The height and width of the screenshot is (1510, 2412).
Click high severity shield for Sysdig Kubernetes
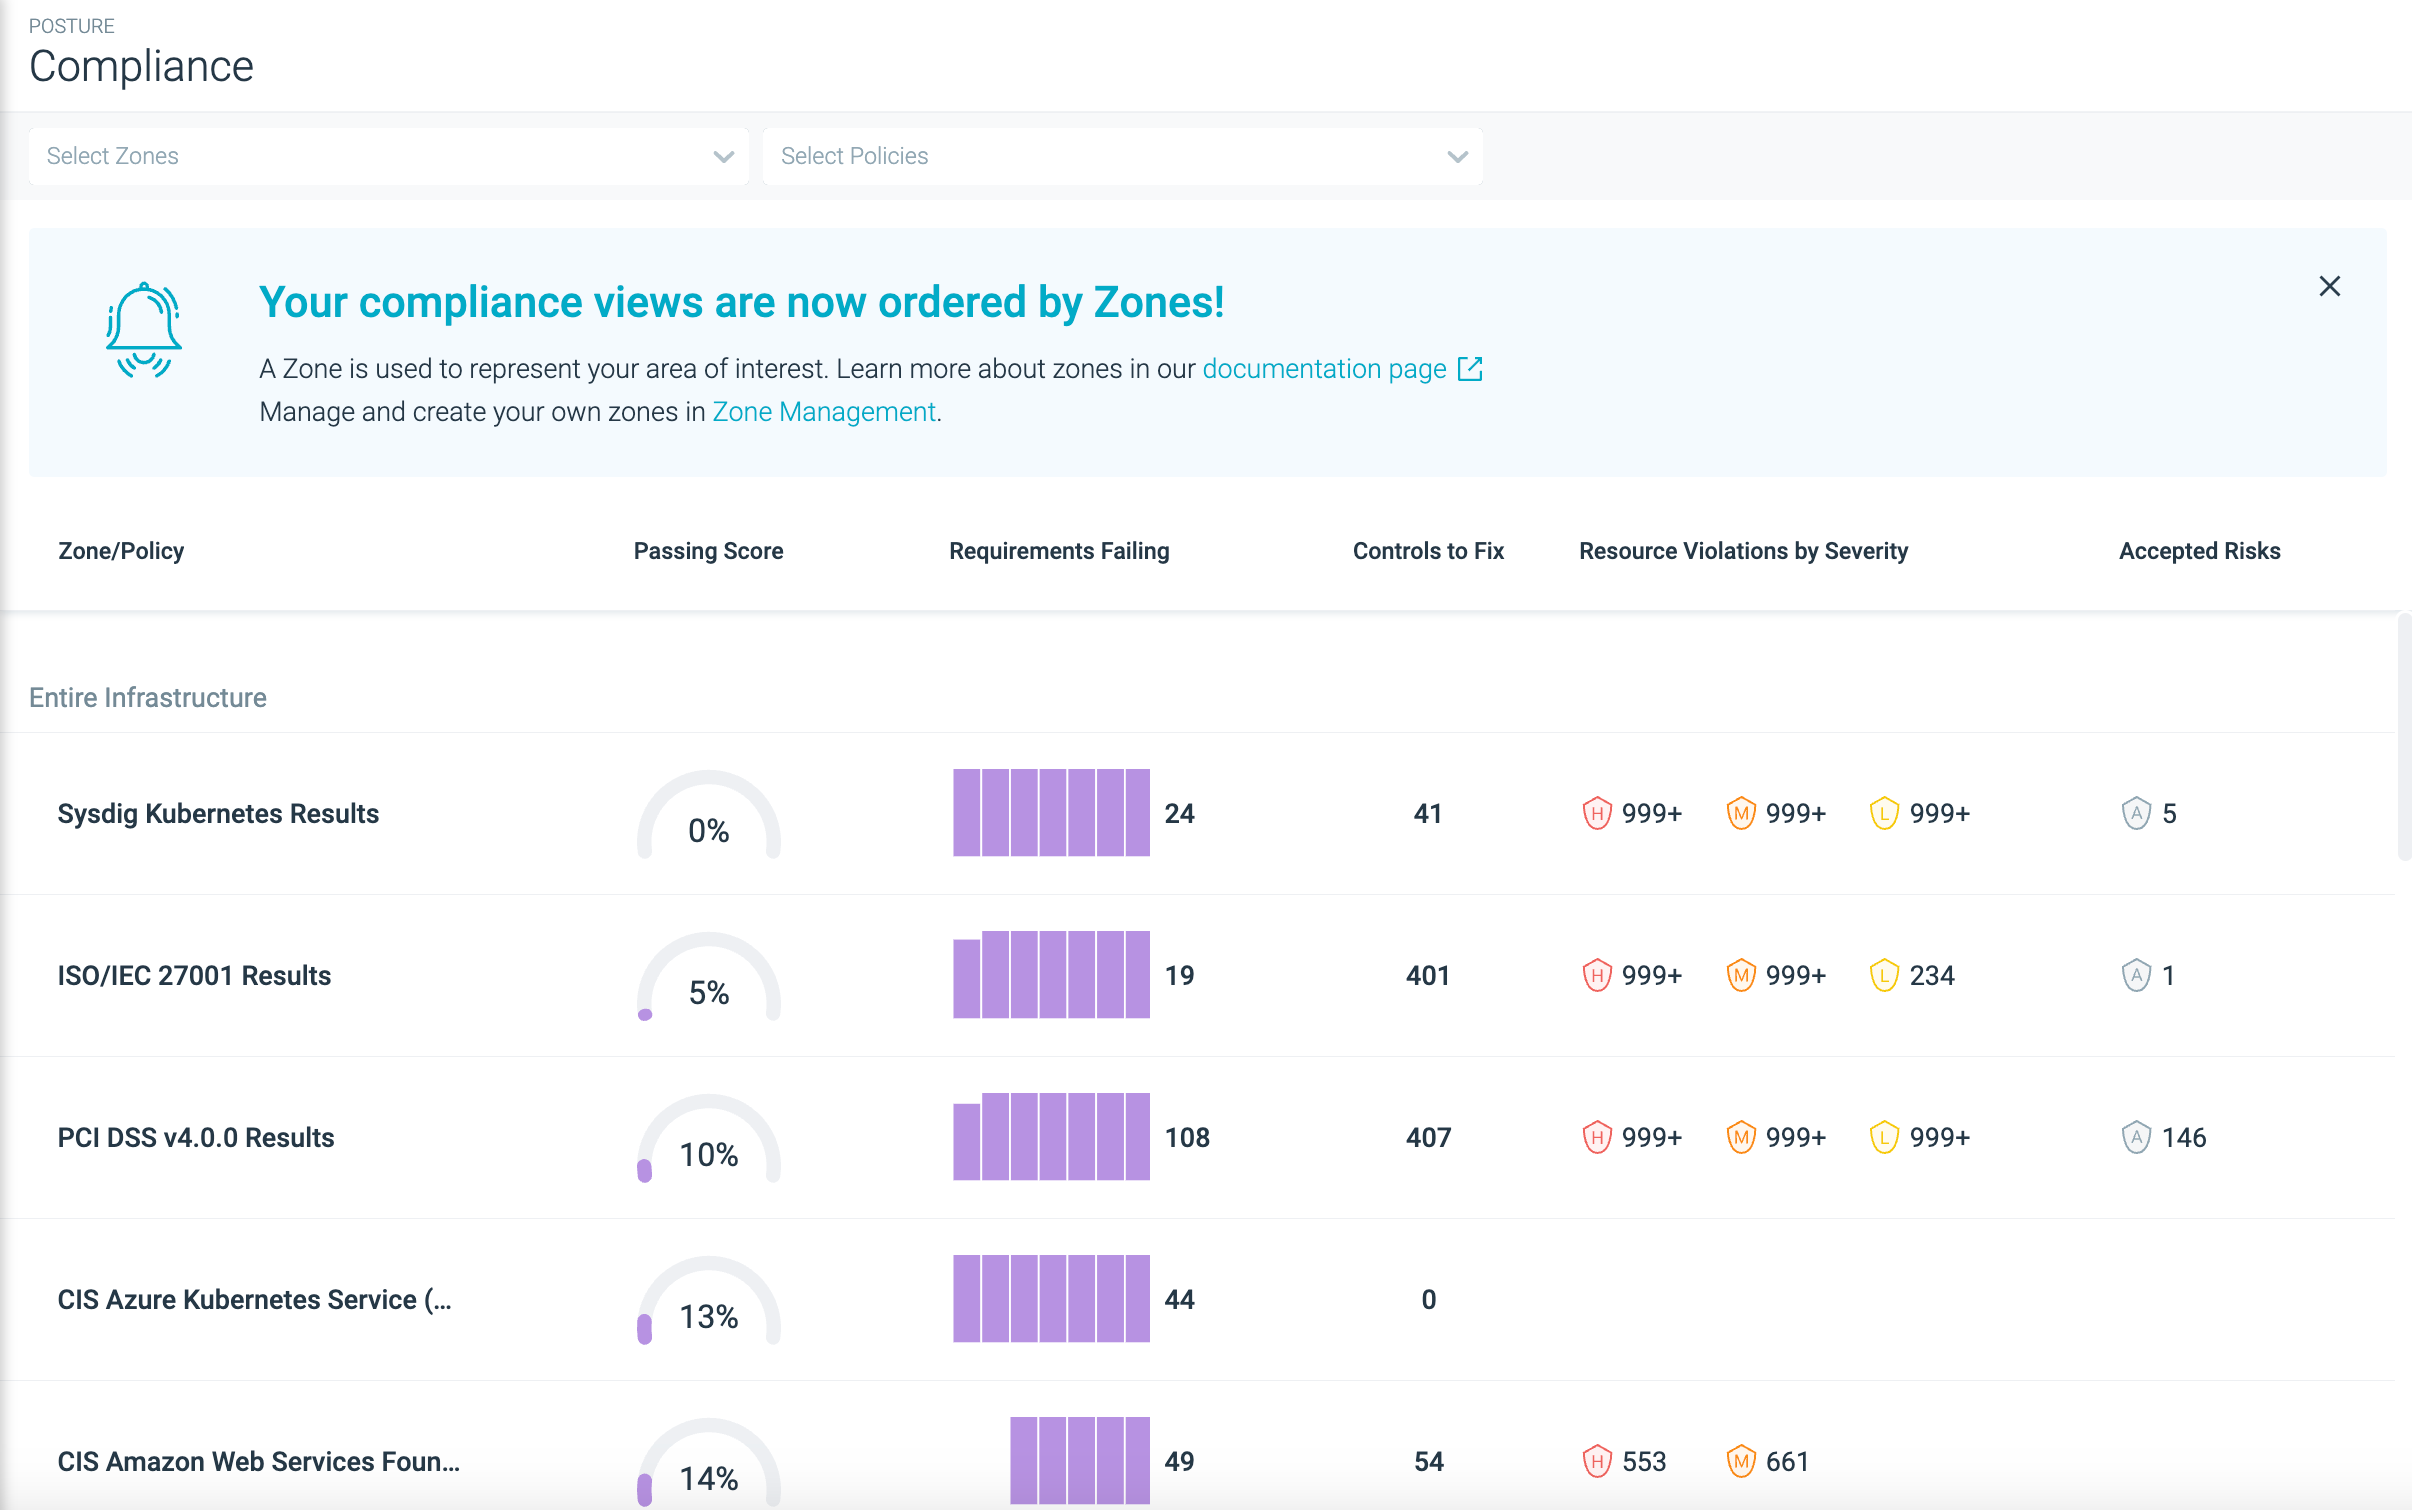coord(1596,813)
